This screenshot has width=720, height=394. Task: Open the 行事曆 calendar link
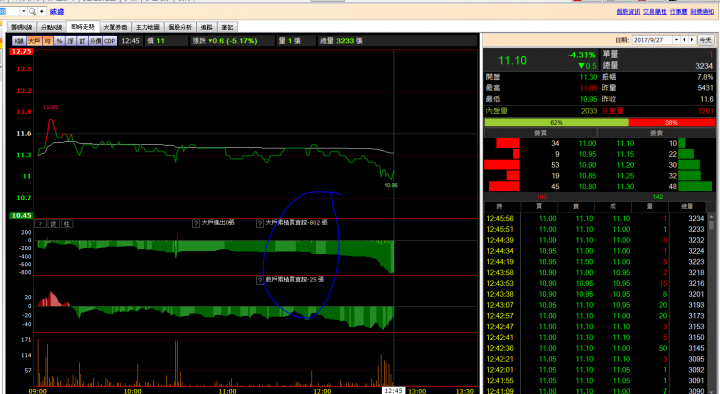click(x=678, y=11)
